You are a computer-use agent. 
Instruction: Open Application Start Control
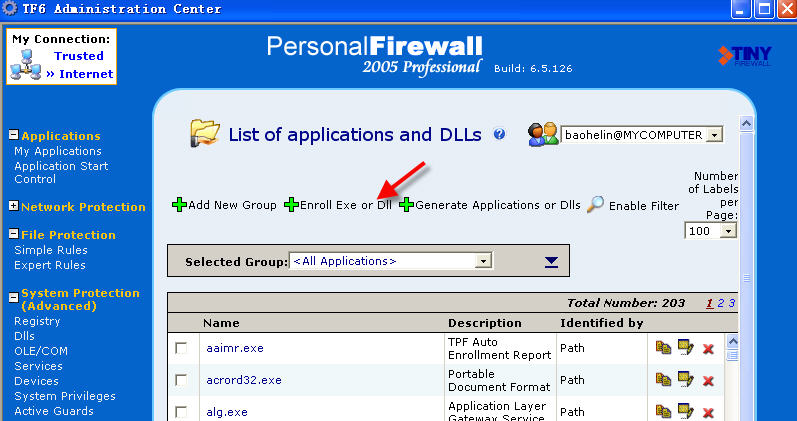click(61, 172)
